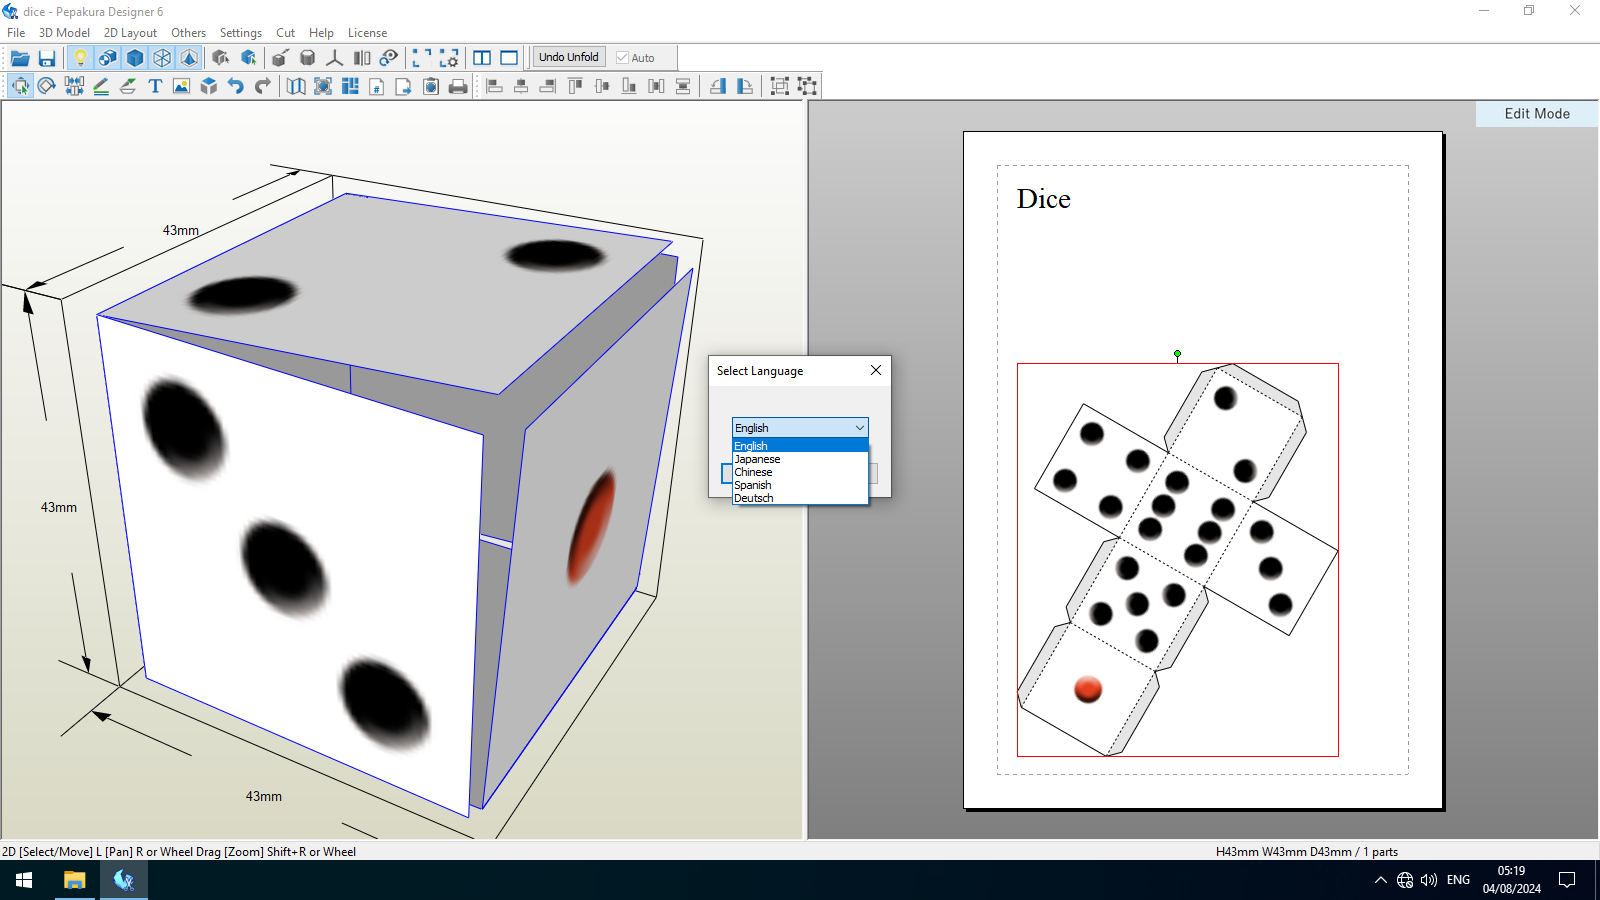1600x900 pixels.
Task: Click the Redo arrow icon
Action: point(263,86)
